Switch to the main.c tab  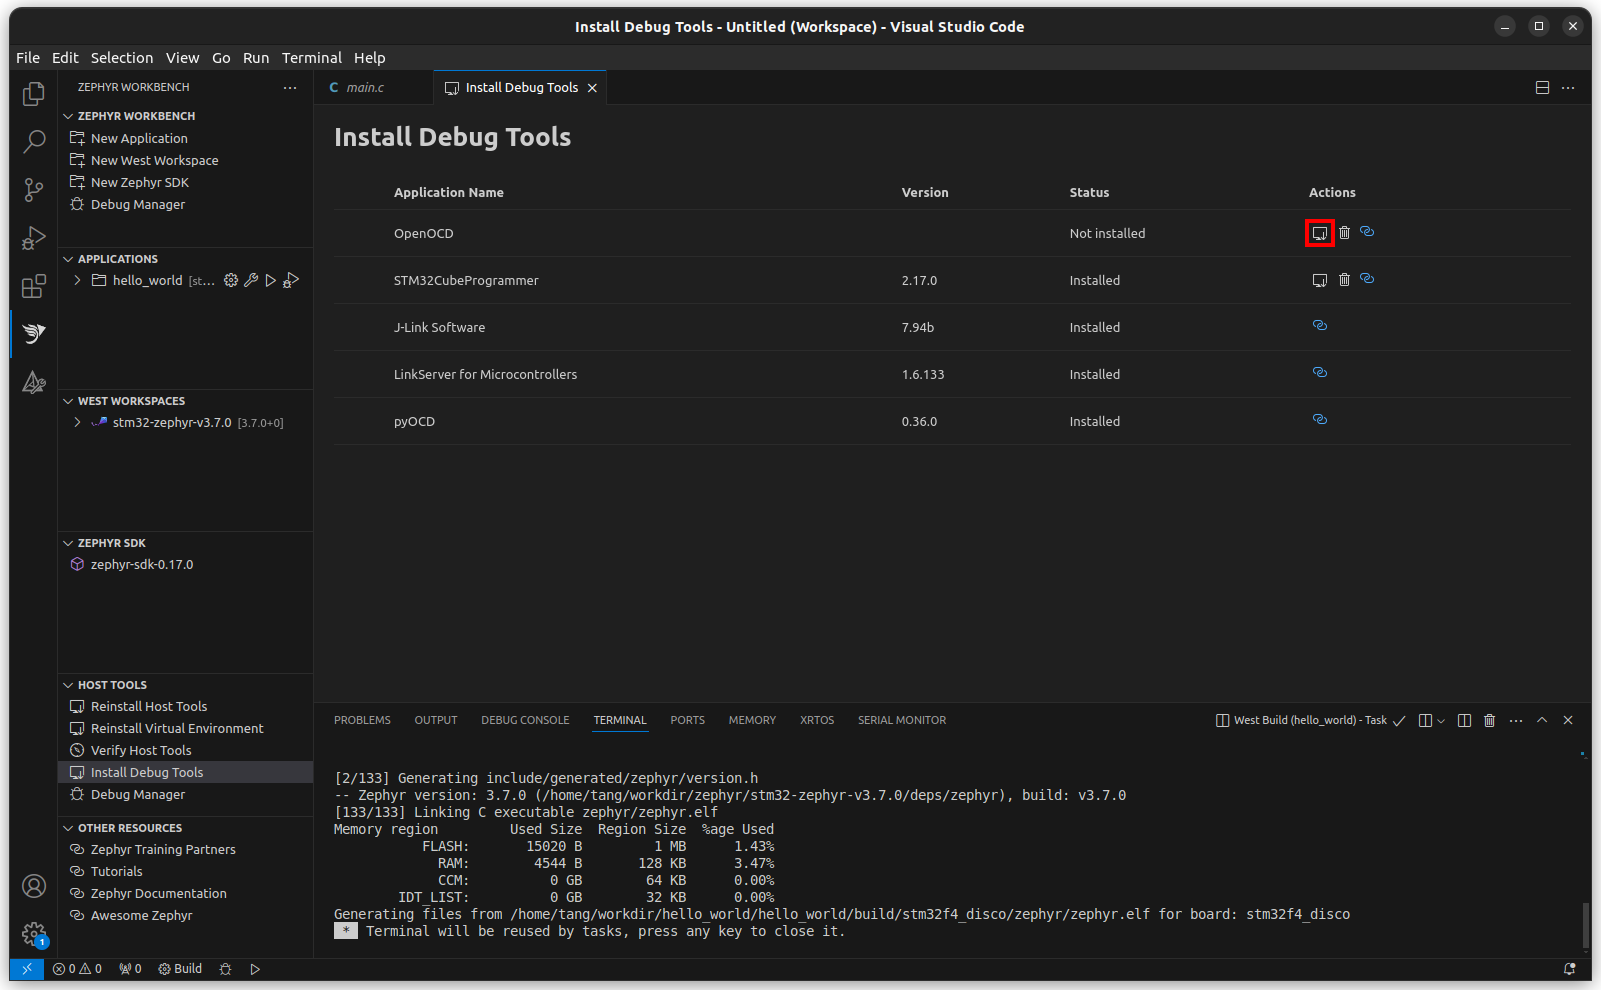point(363,87)
